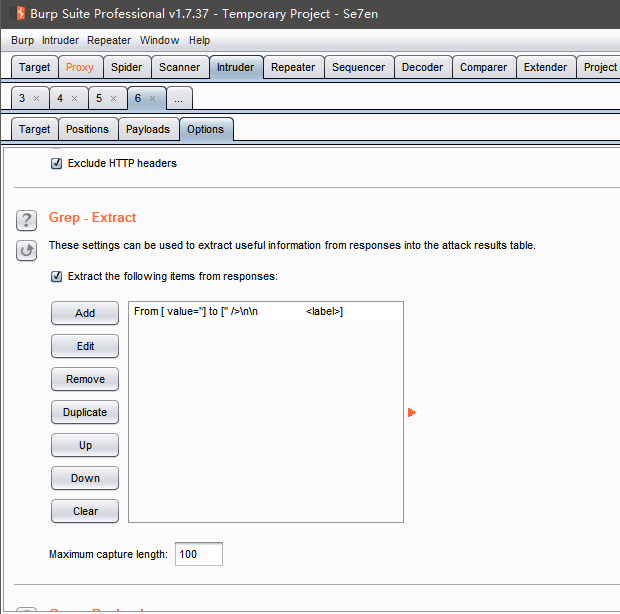Click the Duplicate button
Viewport: 620px width, 614px height.
(x=85, y=412)
